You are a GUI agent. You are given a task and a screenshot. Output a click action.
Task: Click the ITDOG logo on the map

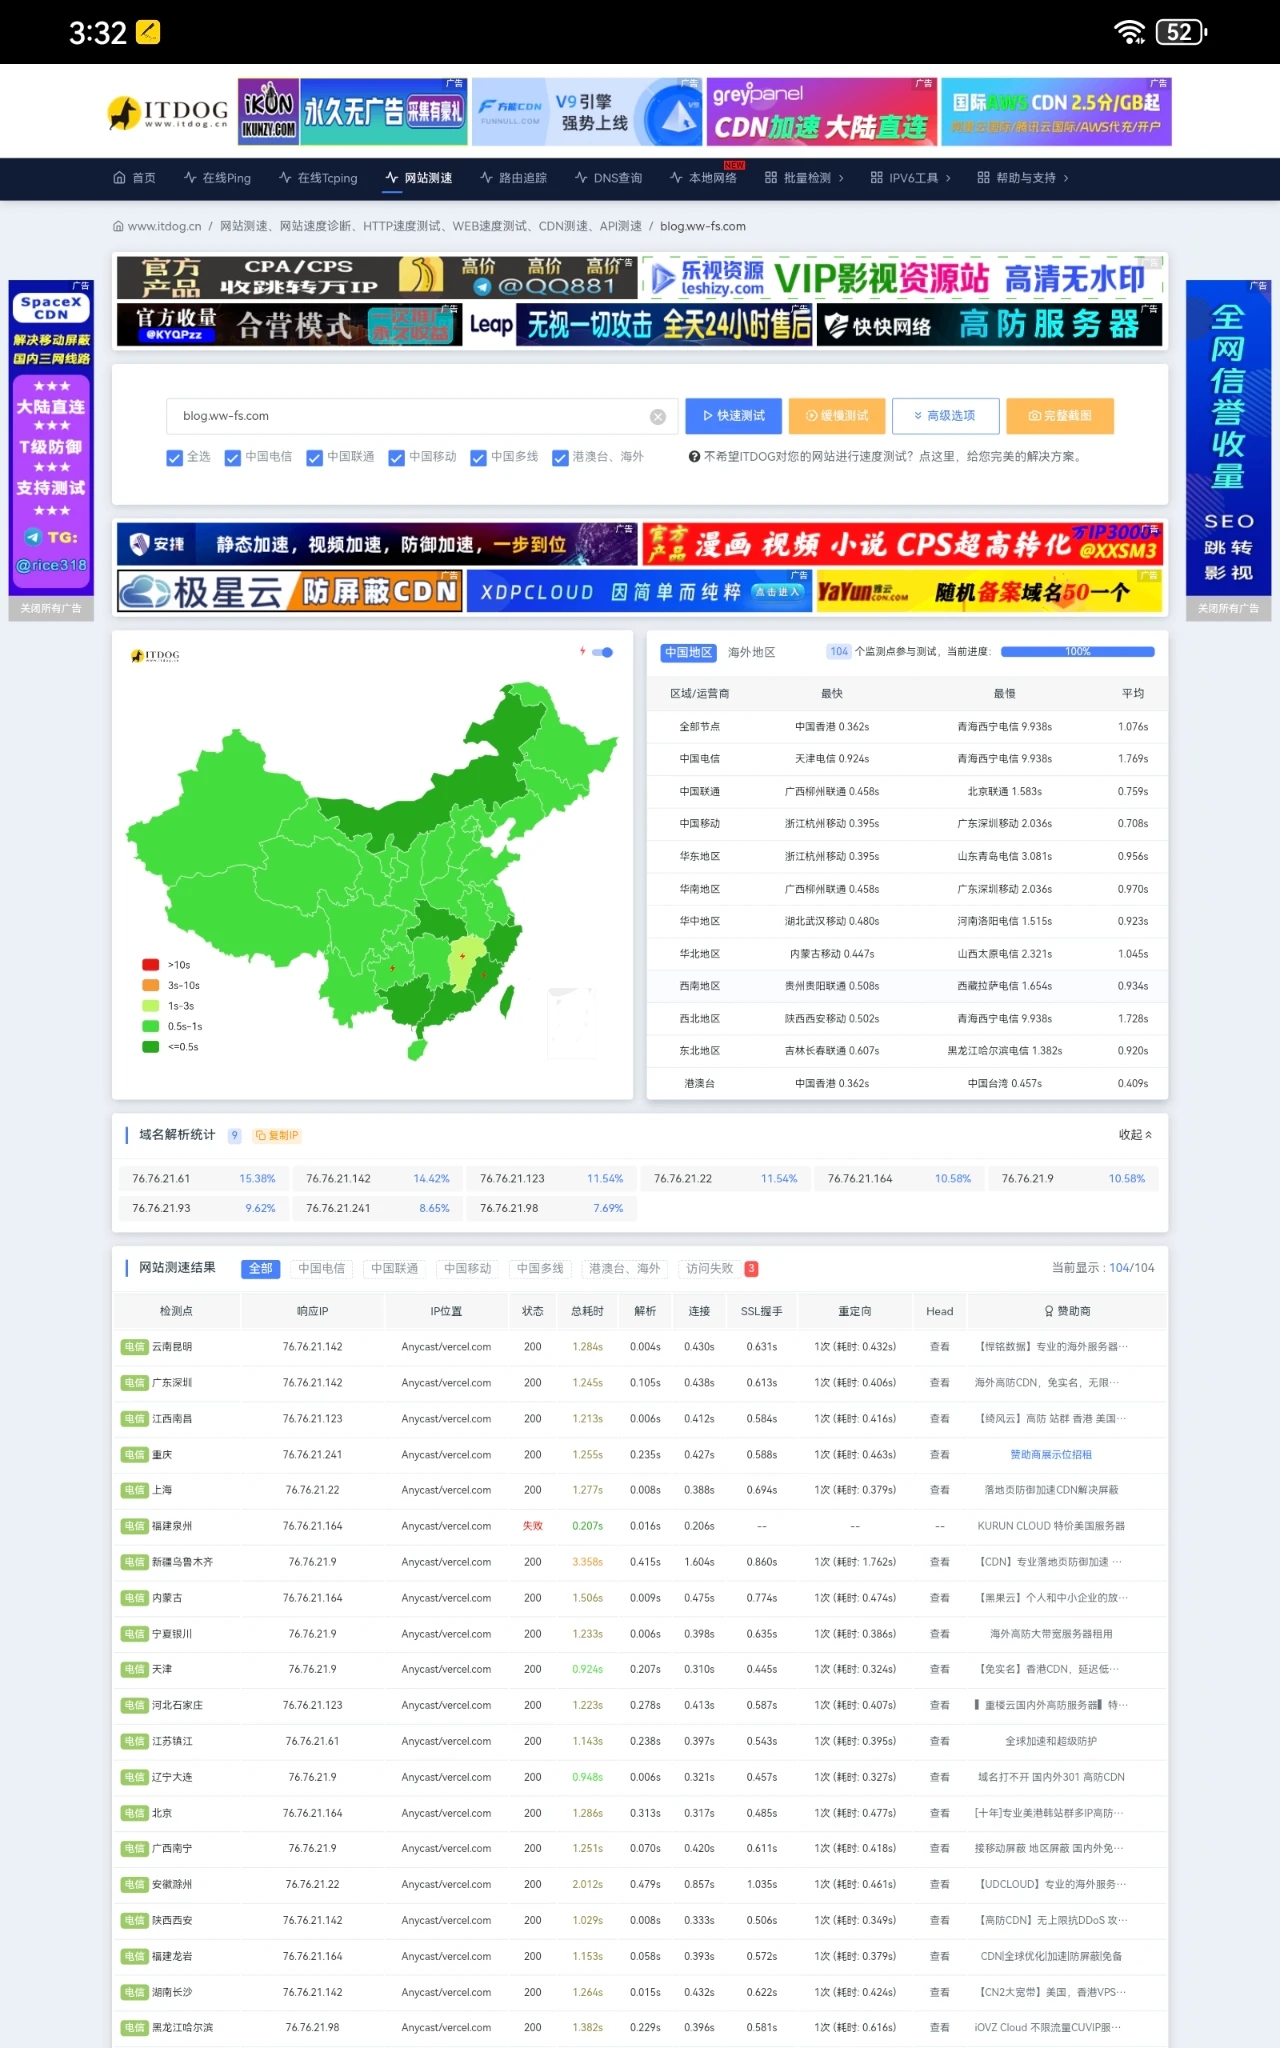(x=155, y=656)
